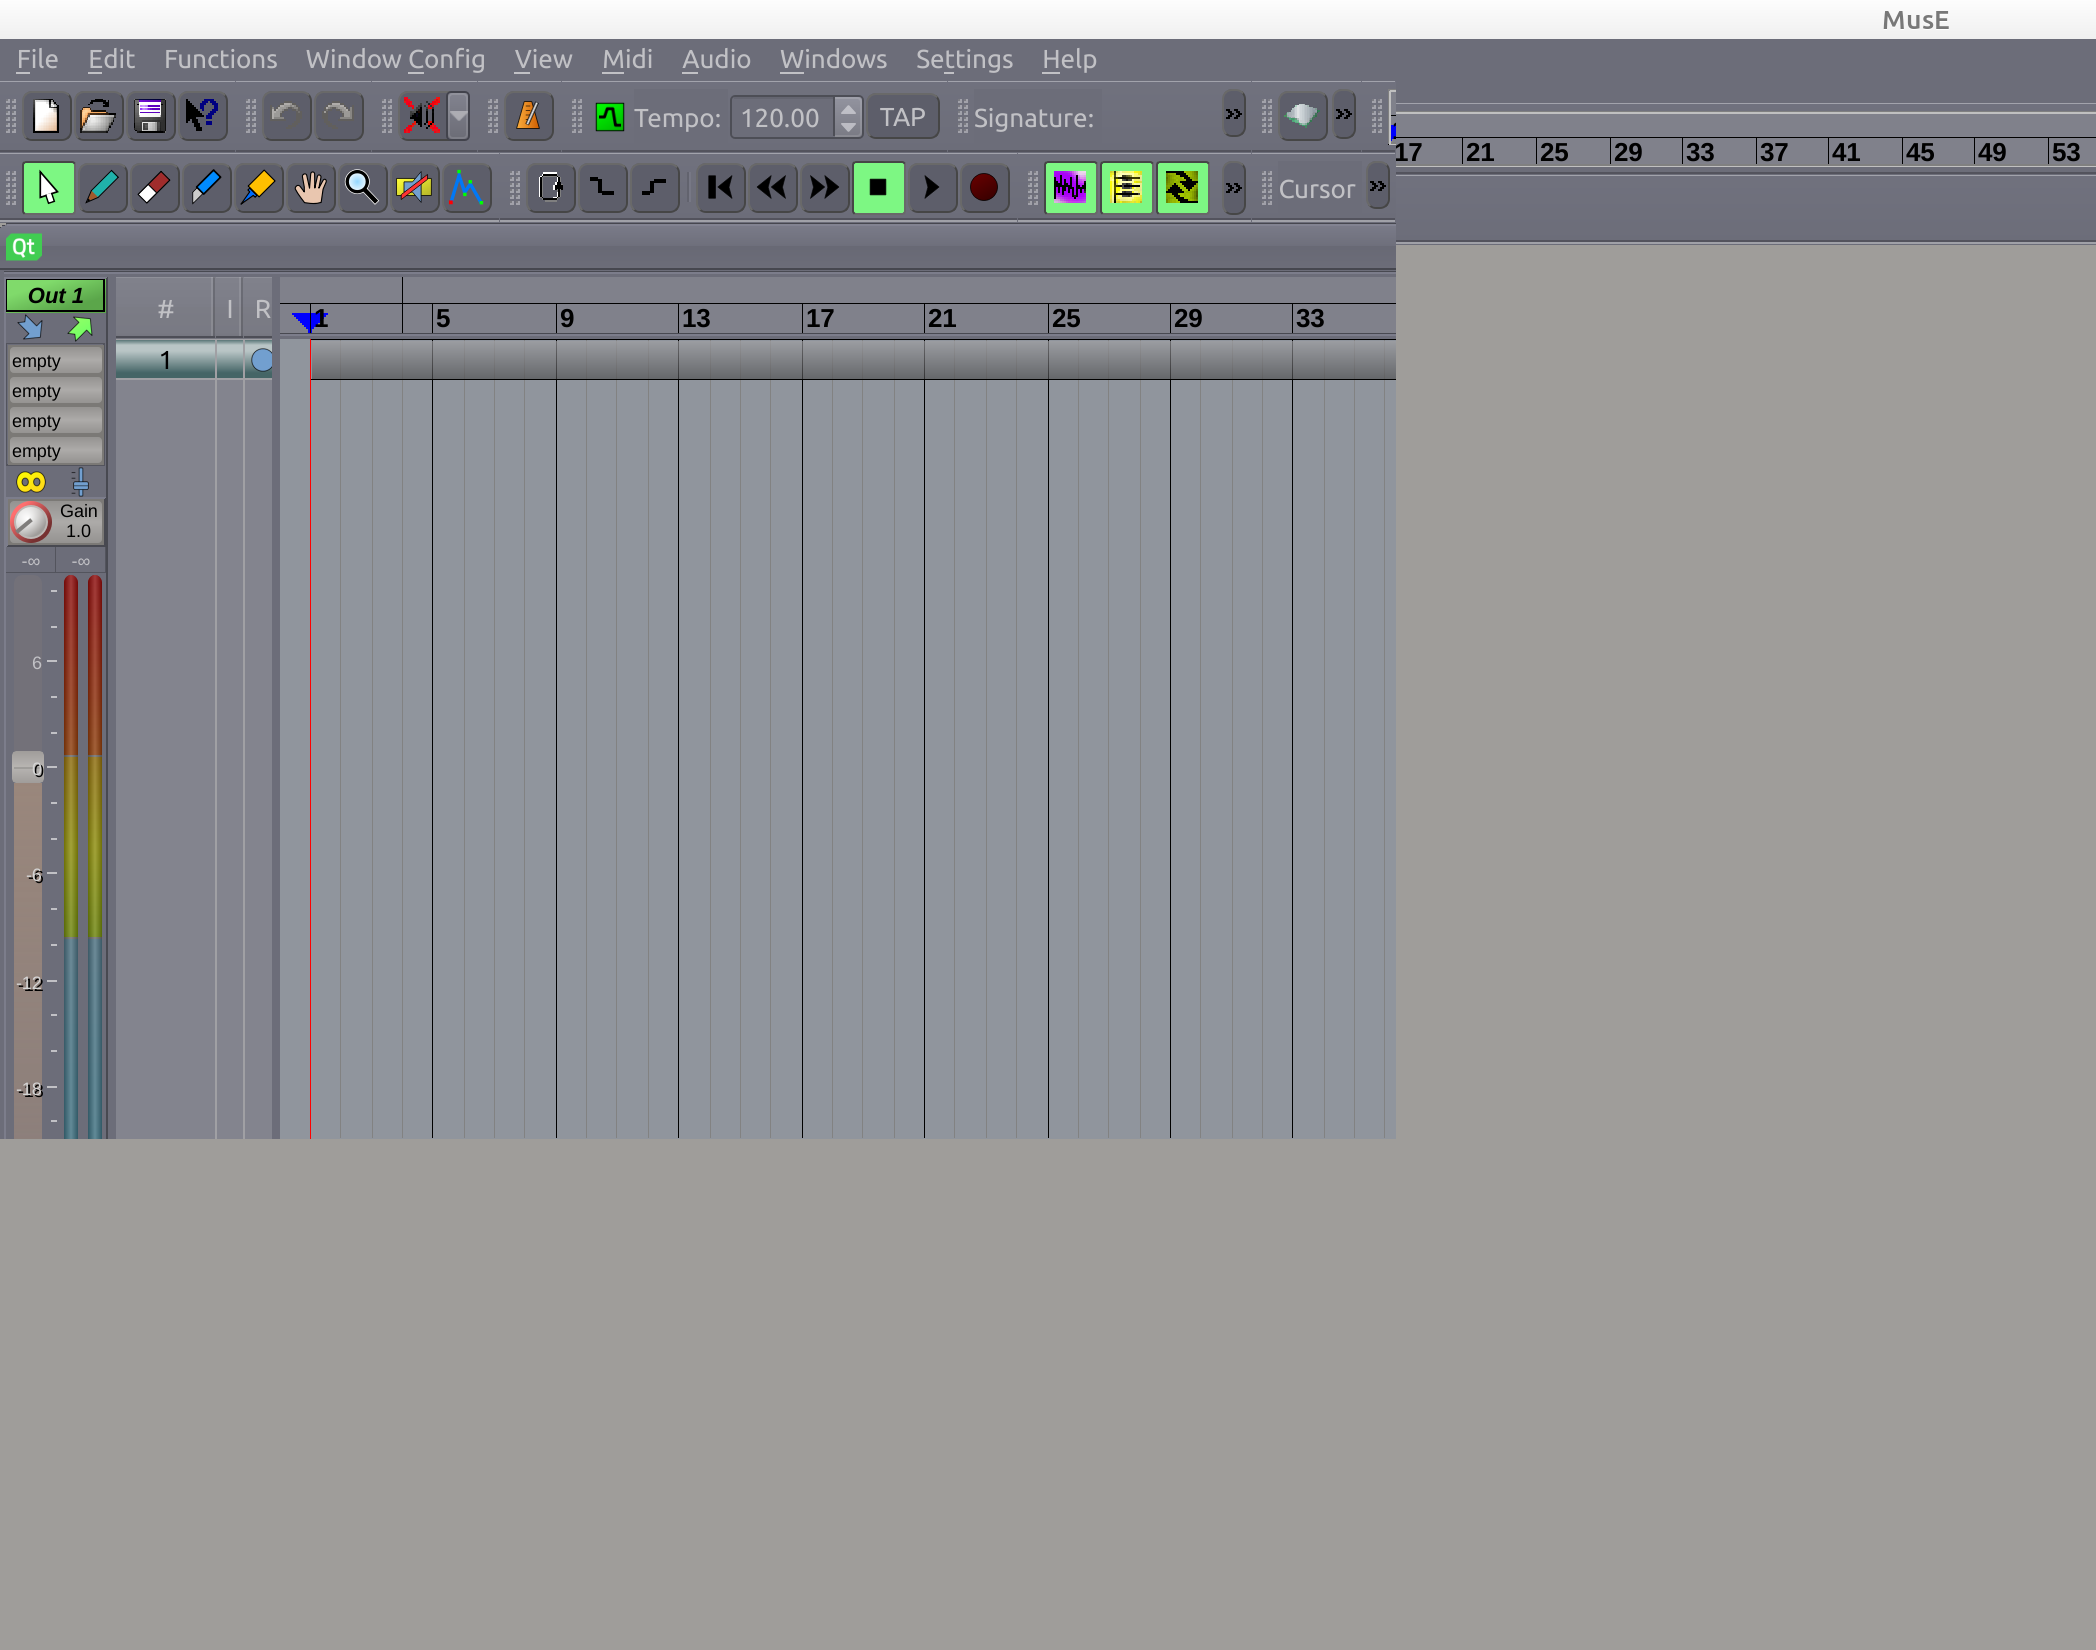2096x1650 pixels.
Task: Expand the Cursor toolbar overflow chevron
Action: 1377,187
